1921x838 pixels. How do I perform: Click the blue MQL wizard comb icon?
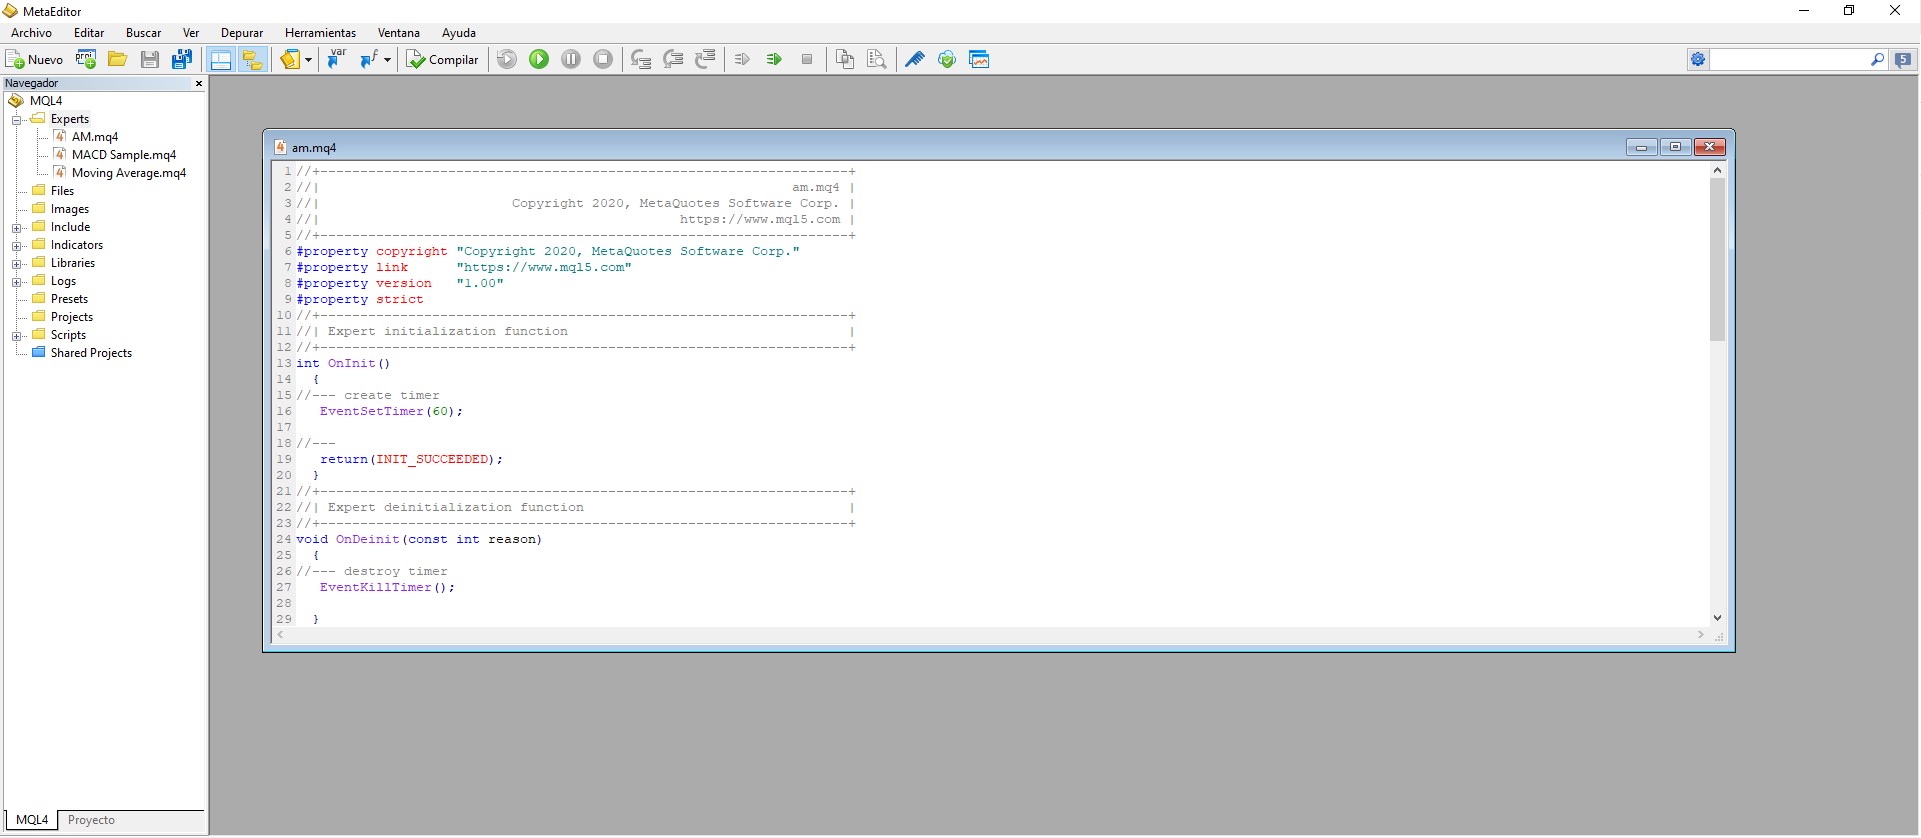click(x=915, y=59)
